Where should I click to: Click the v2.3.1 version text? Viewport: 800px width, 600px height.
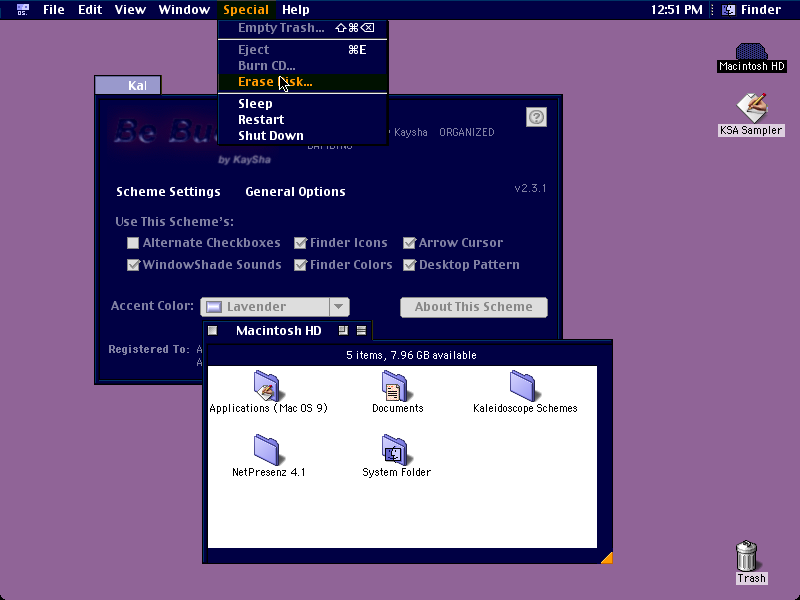[x=531, y=188]
